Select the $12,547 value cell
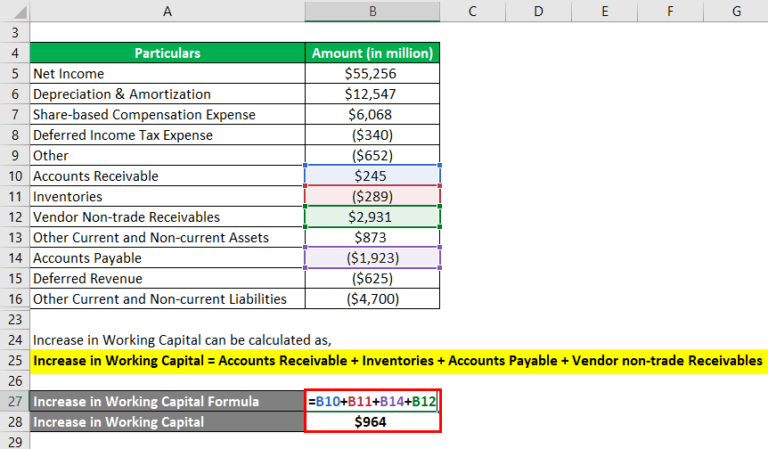 (372, 94)
